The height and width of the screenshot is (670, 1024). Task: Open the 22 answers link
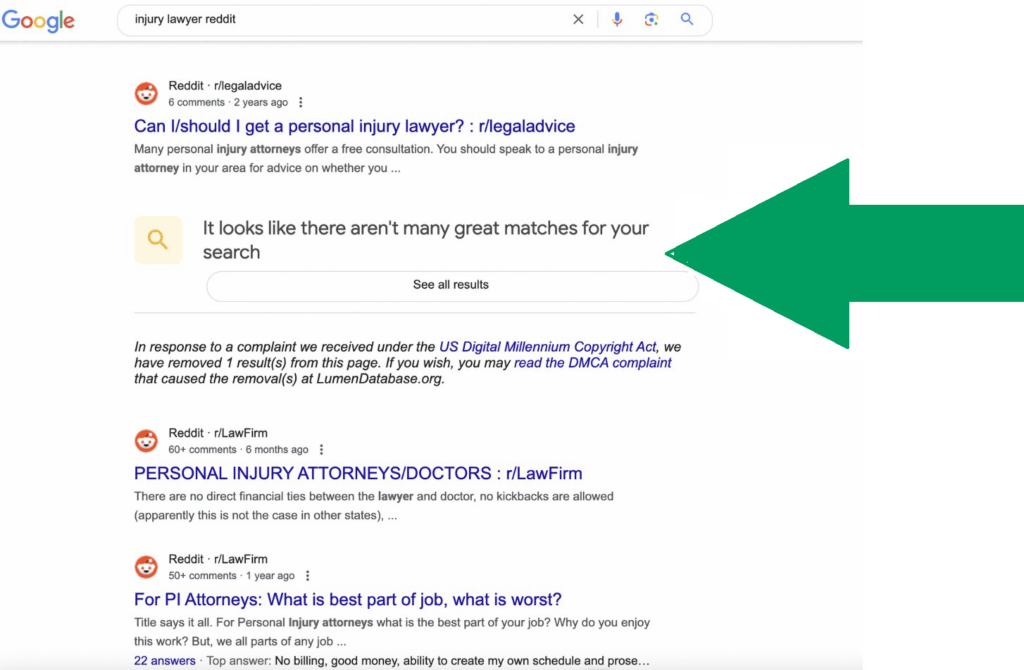tap(165, 661)
